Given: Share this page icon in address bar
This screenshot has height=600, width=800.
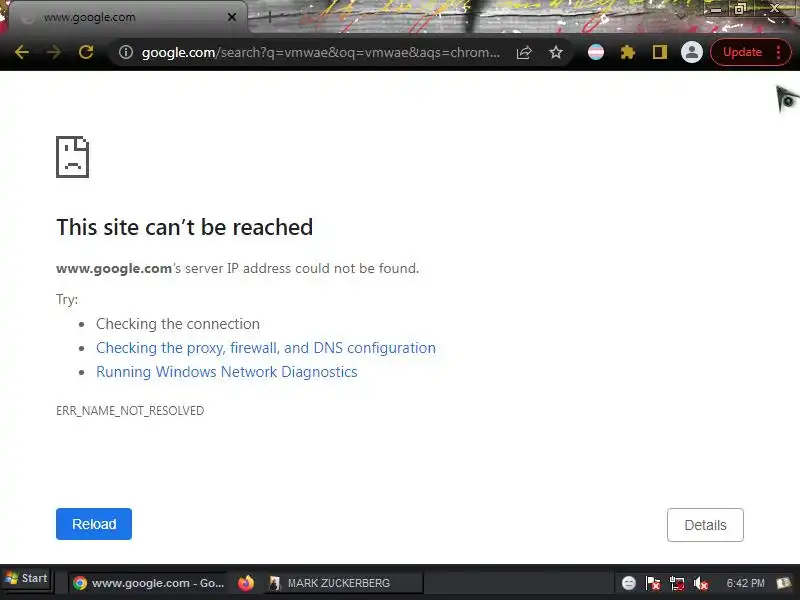Looking at the screenshot, I should click(x=524, y=52).
